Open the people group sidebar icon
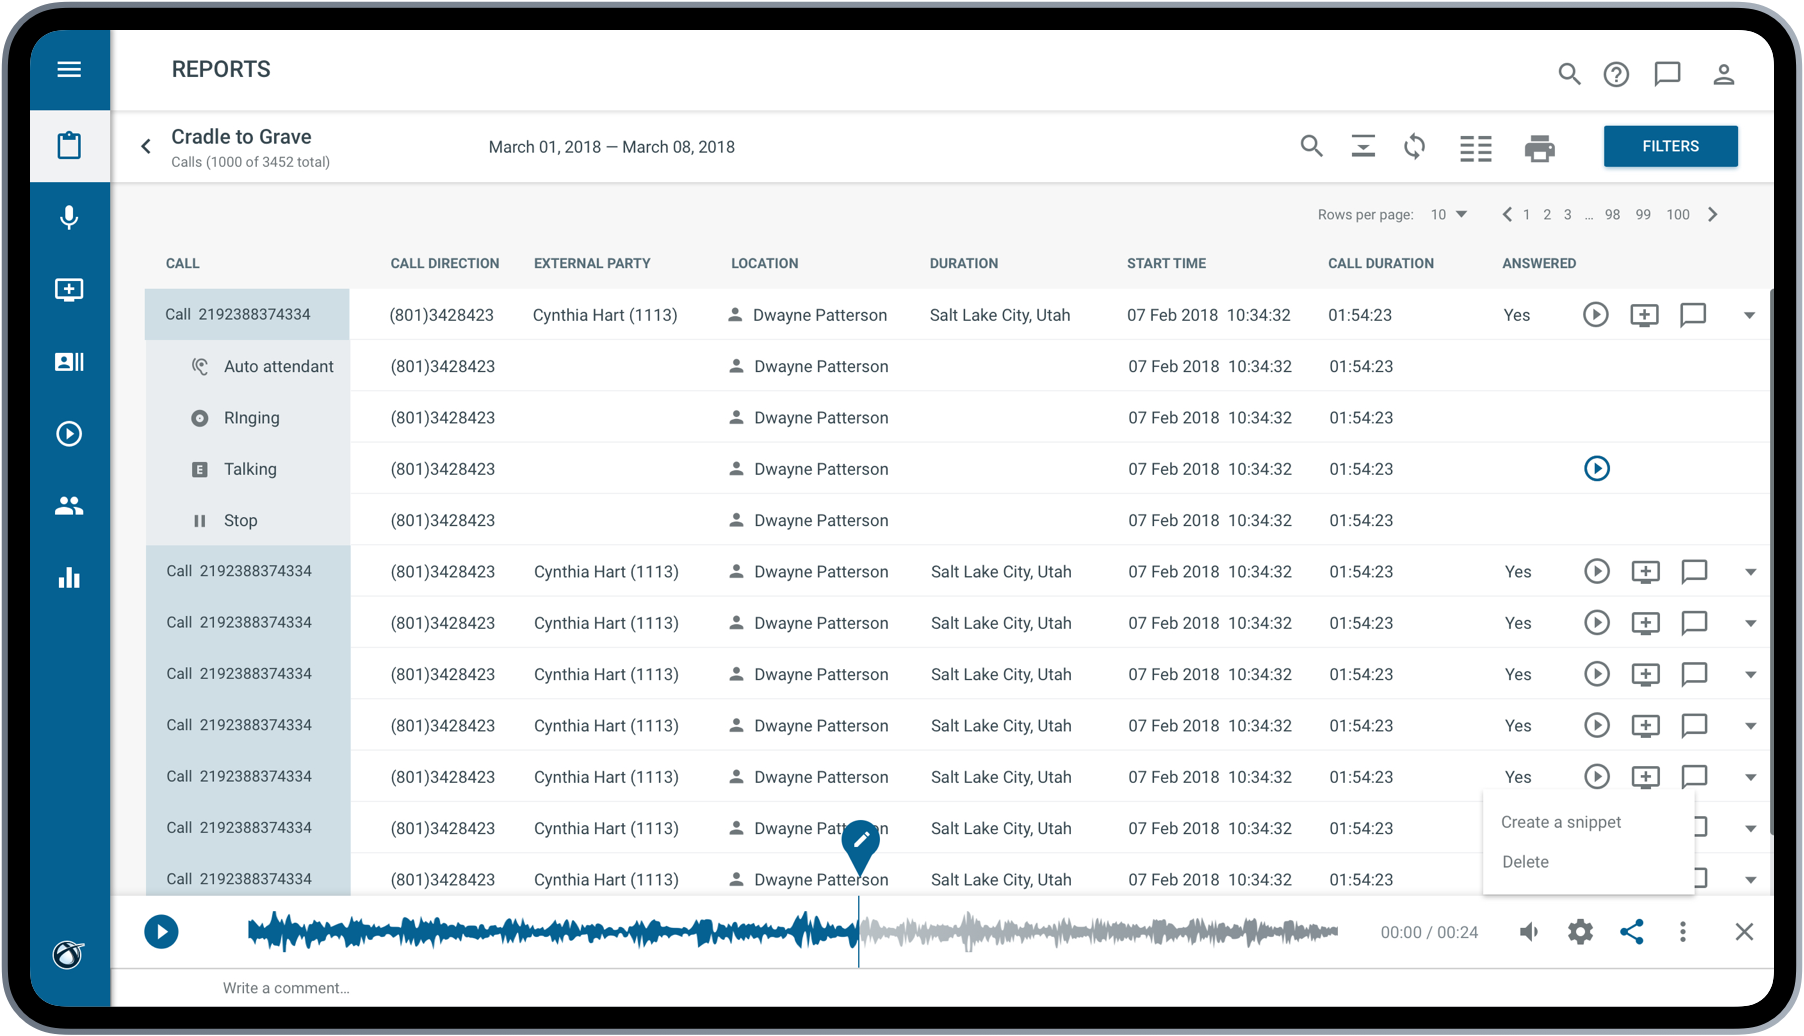This screenshot has width=1804, height=1036. (x=69, y=506)
